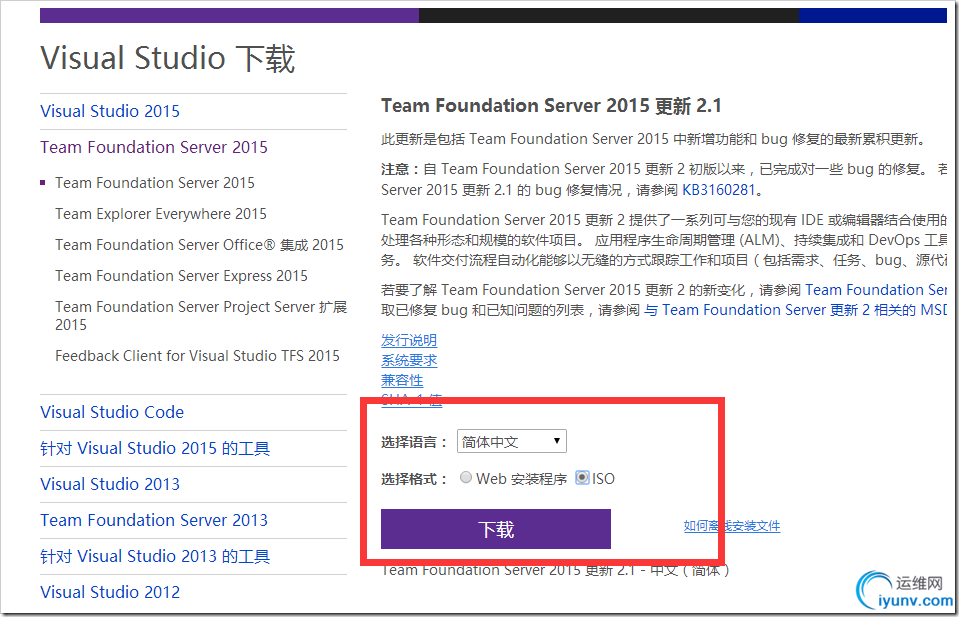Open the KB3160281 article link
The height and width of the screenshot is (617, 959).
click(719, 190)
